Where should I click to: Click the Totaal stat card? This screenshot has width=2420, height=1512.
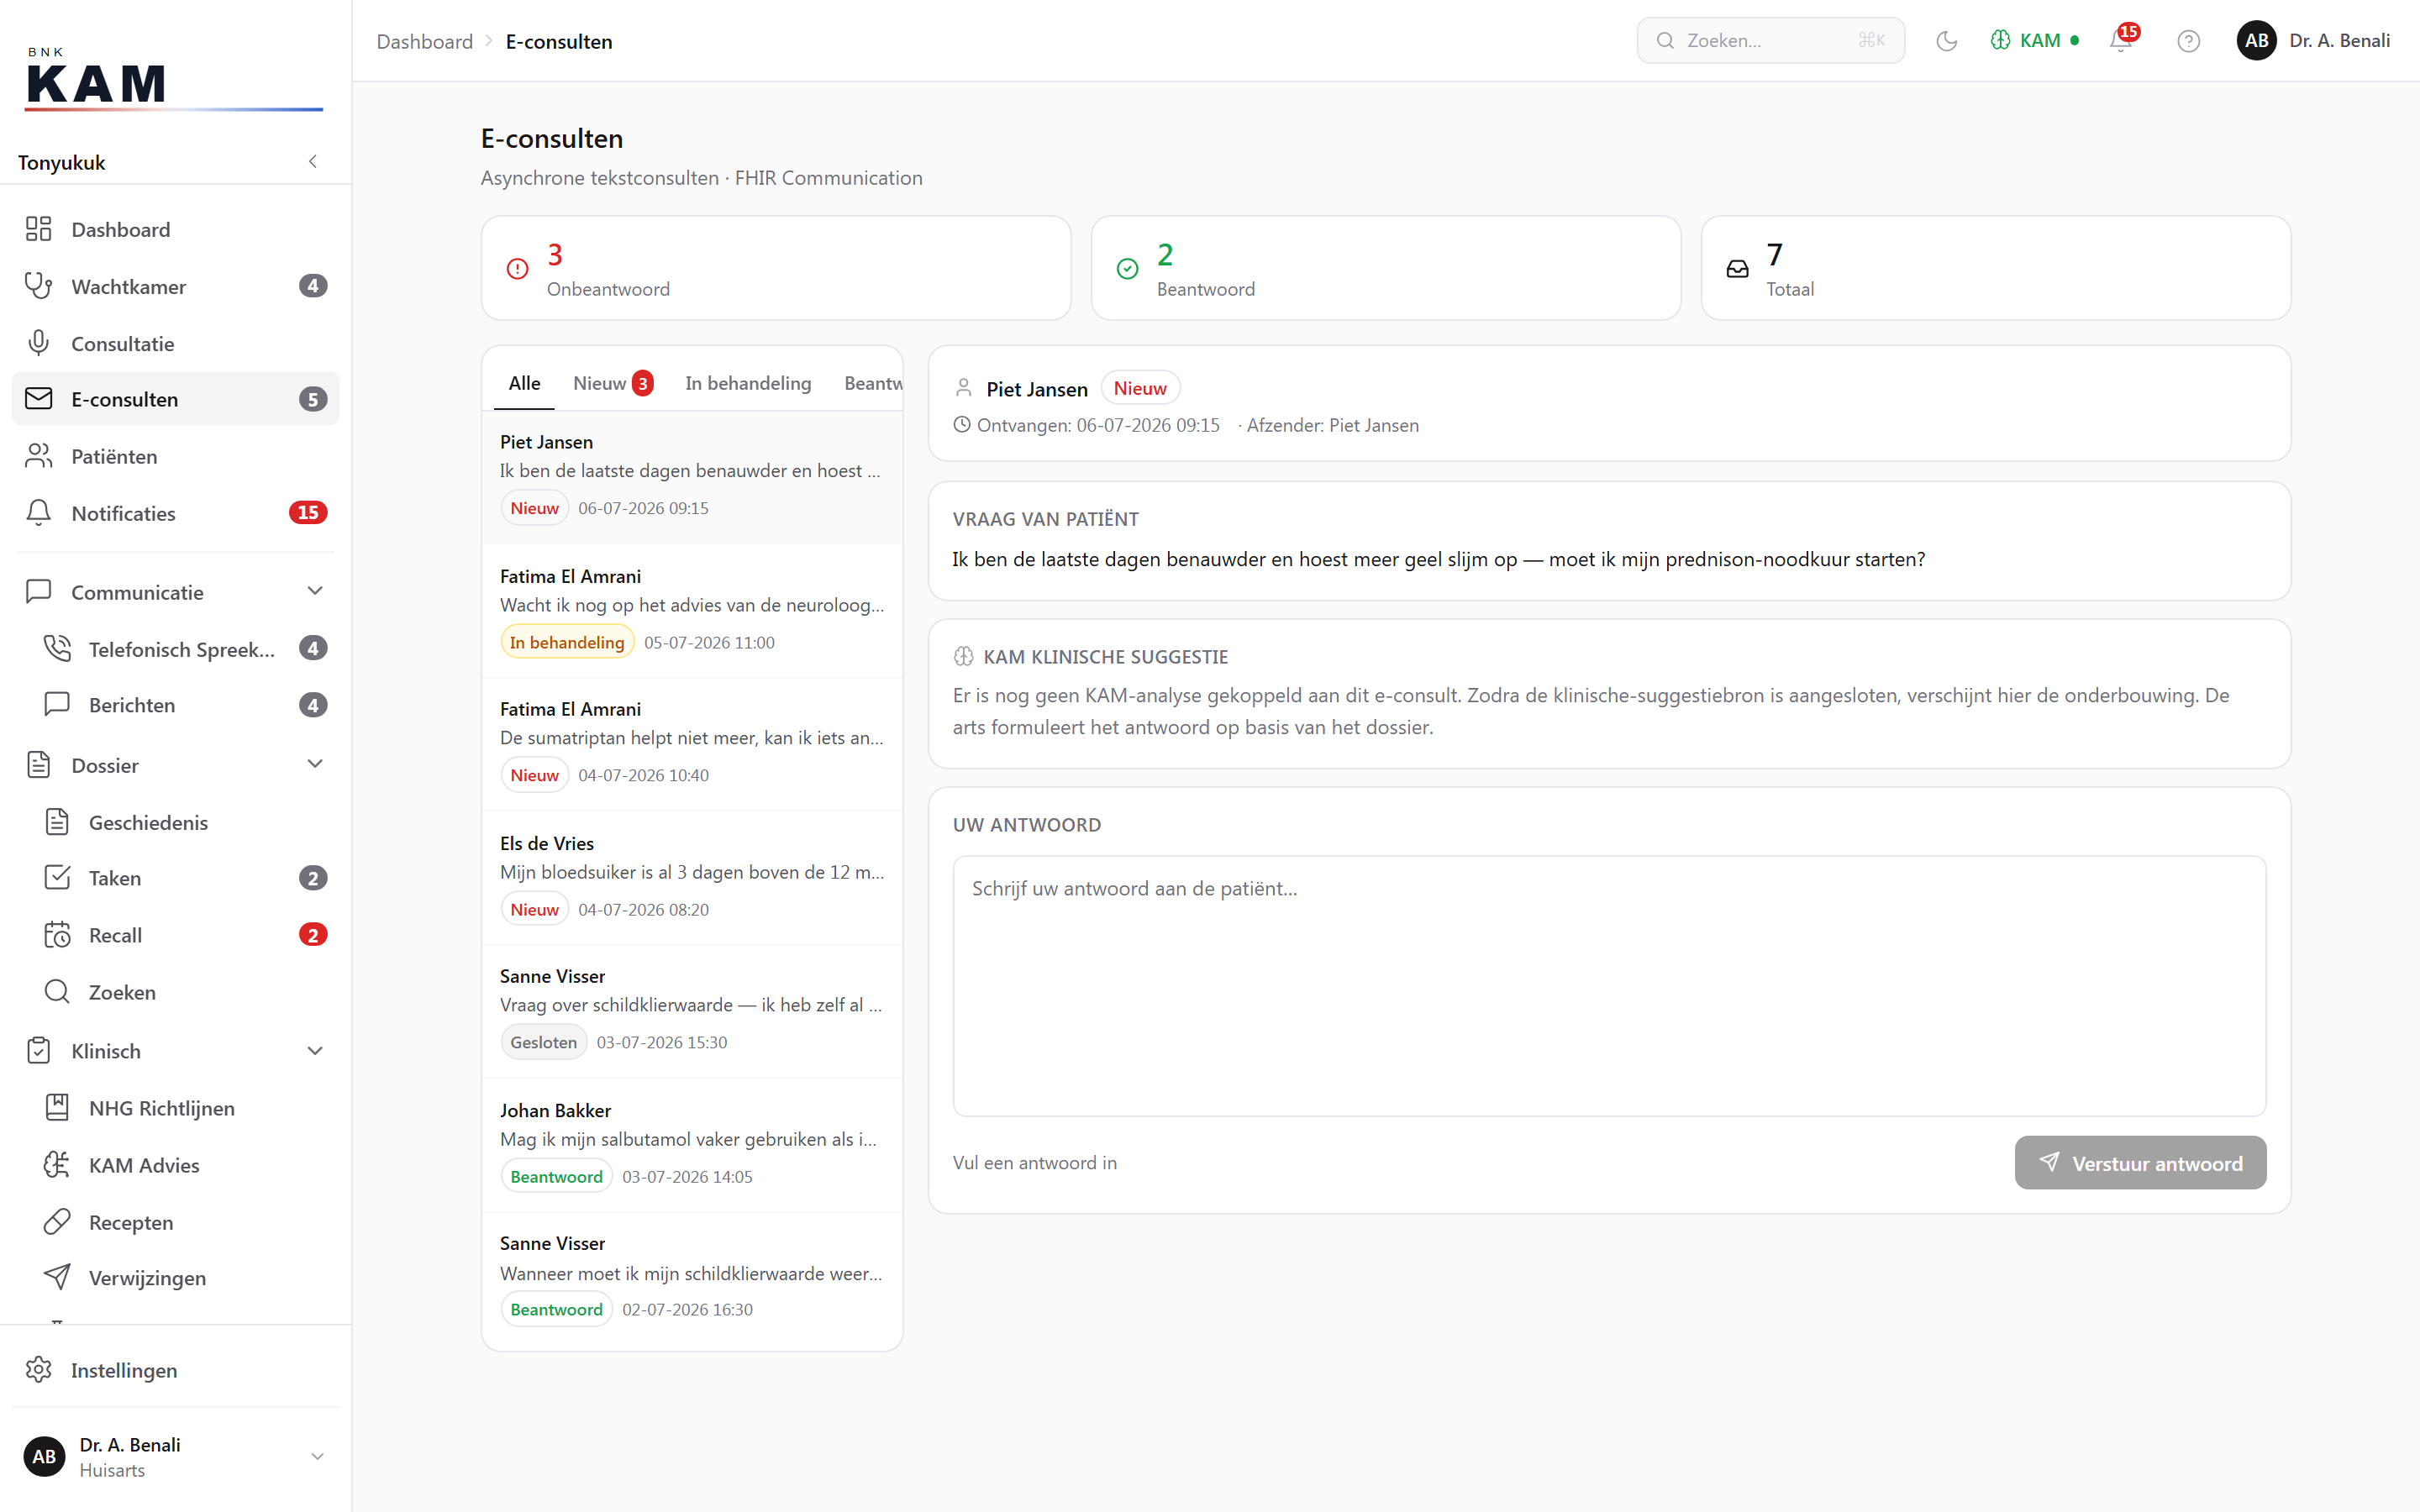(x=1996, y=268)
